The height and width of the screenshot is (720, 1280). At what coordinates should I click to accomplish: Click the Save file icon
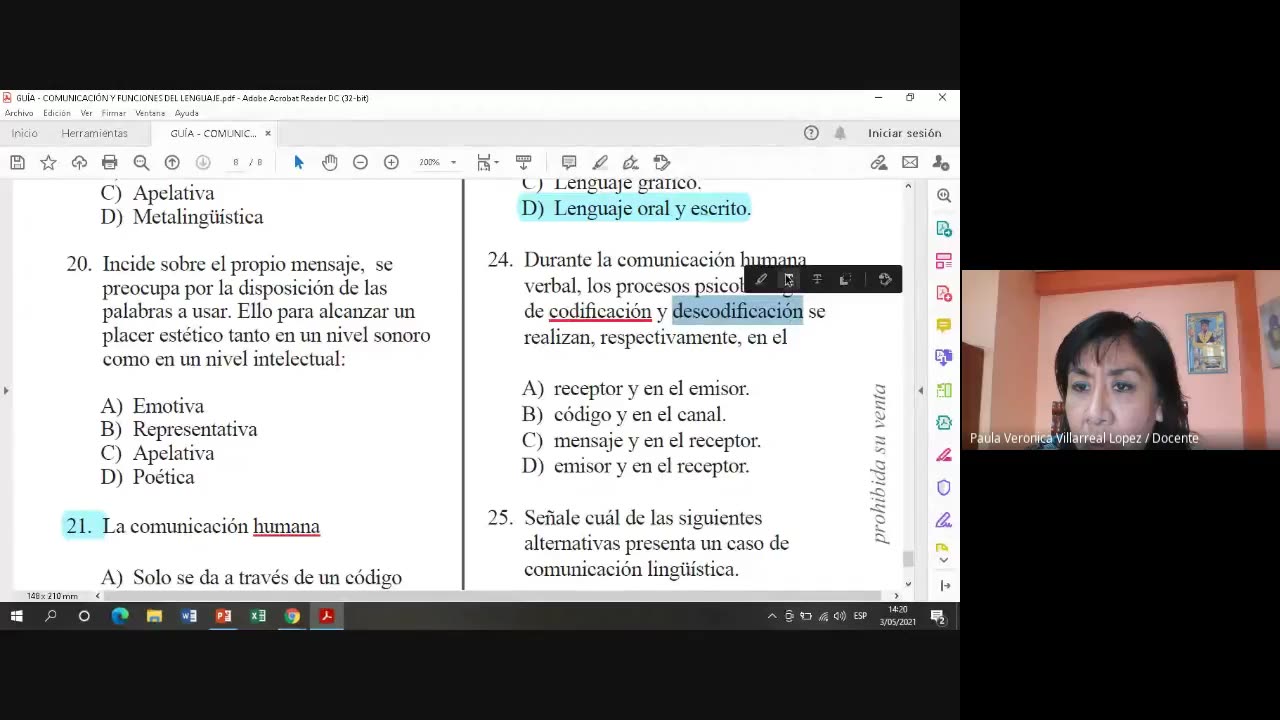(x=17, y=162)
